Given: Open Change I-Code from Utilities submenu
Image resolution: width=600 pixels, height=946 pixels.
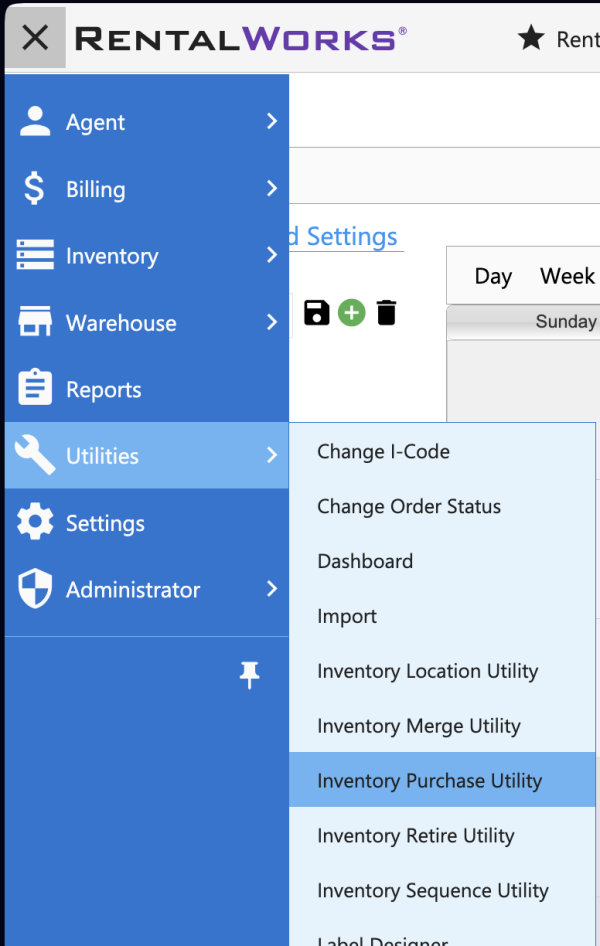Looking at the screenshot, I should click(383, 452).
